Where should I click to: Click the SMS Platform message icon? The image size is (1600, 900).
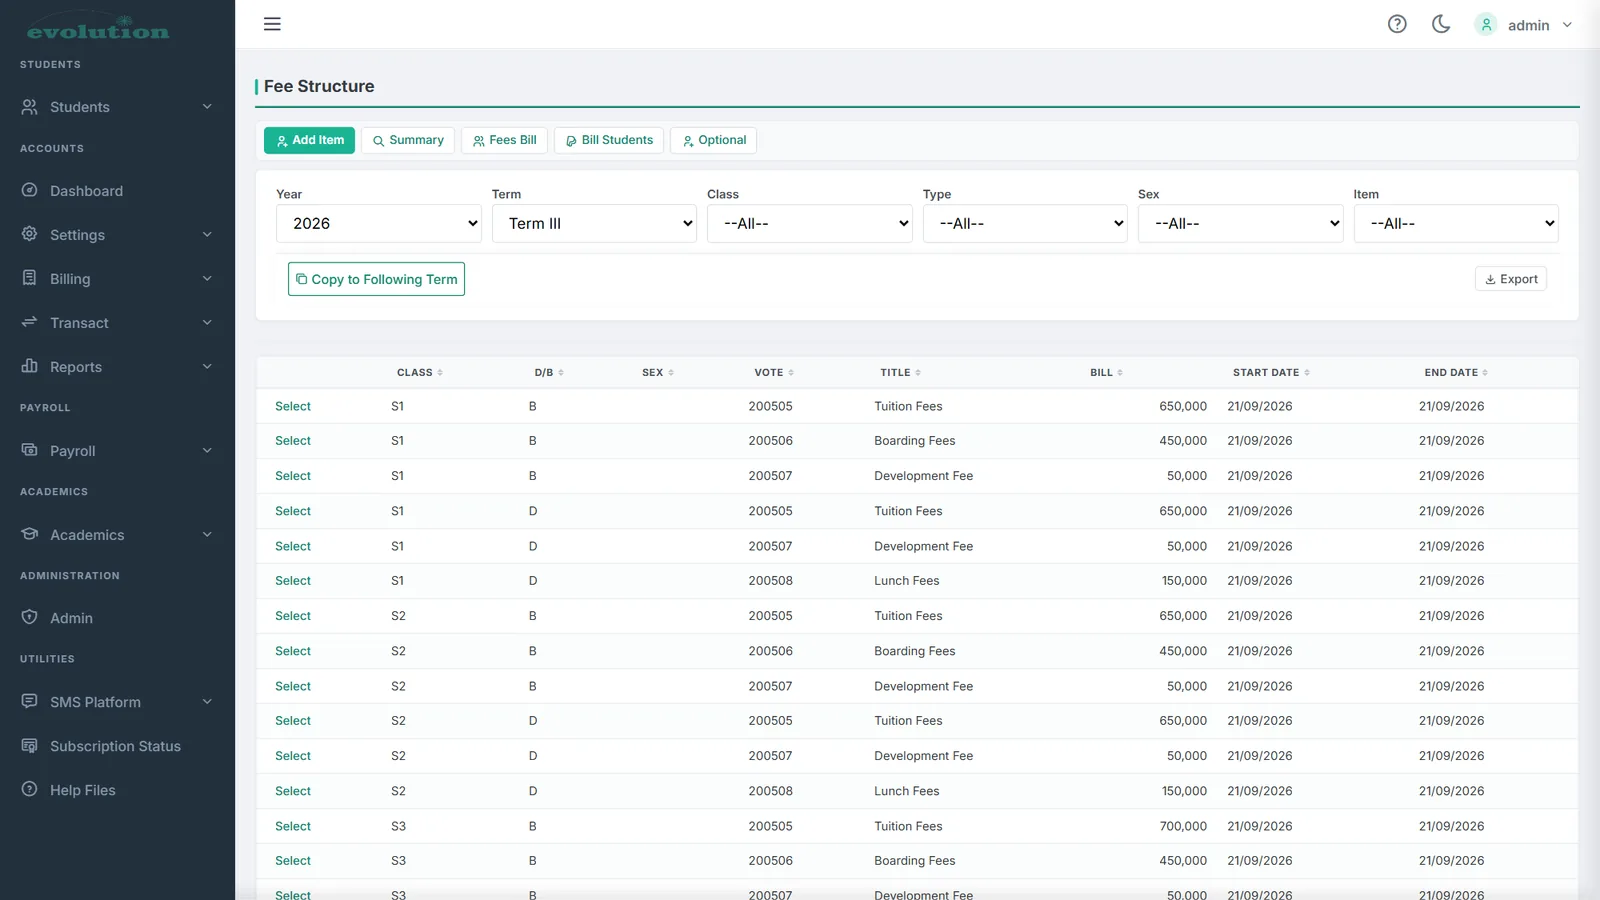[30, 701]
